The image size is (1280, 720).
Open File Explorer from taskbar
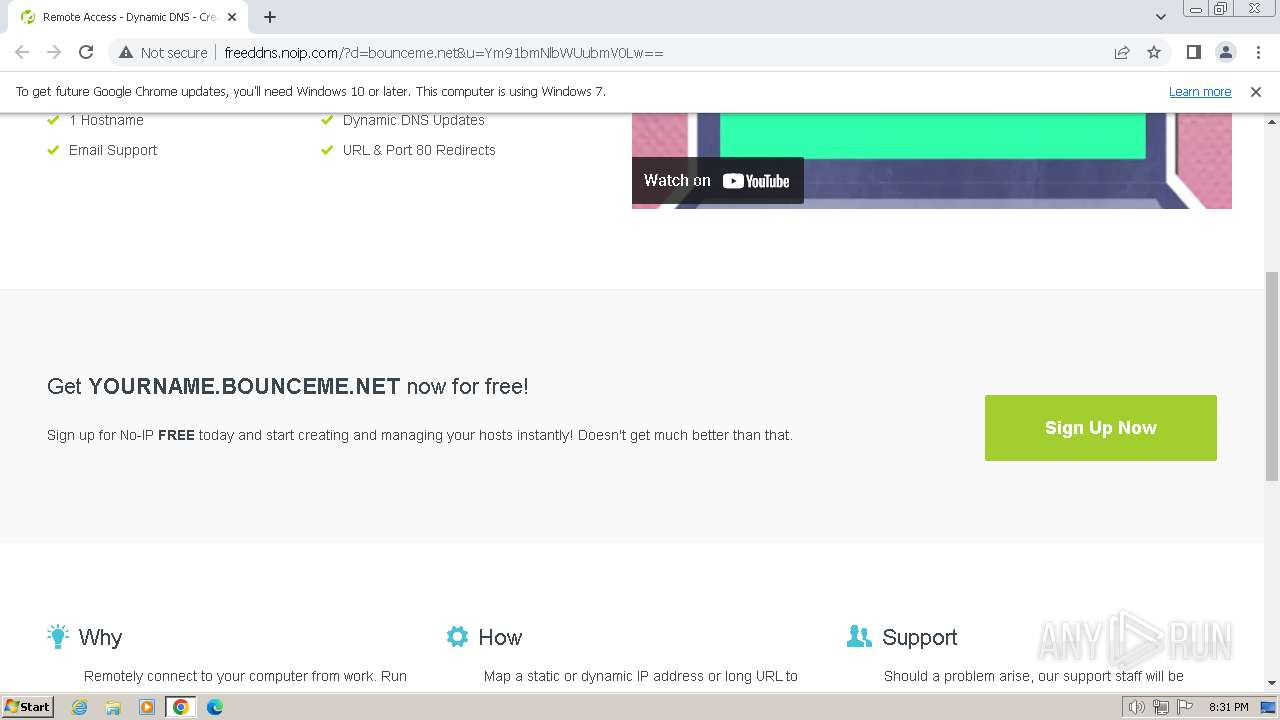pyautogui.click(x=113, y=707)
